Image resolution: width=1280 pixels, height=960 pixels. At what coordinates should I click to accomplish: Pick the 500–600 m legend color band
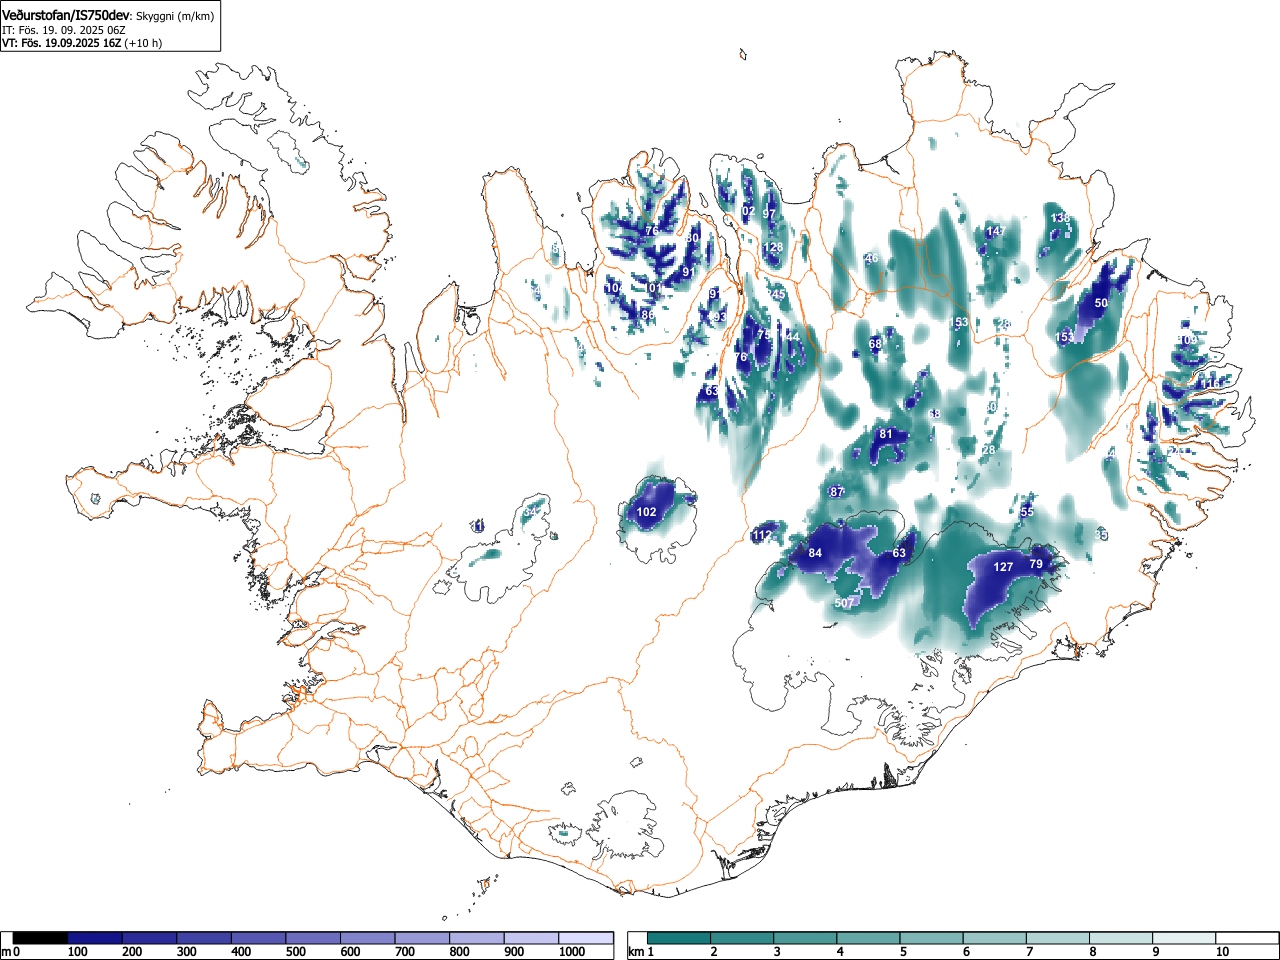pyautogui.click(x=313, y=938)
